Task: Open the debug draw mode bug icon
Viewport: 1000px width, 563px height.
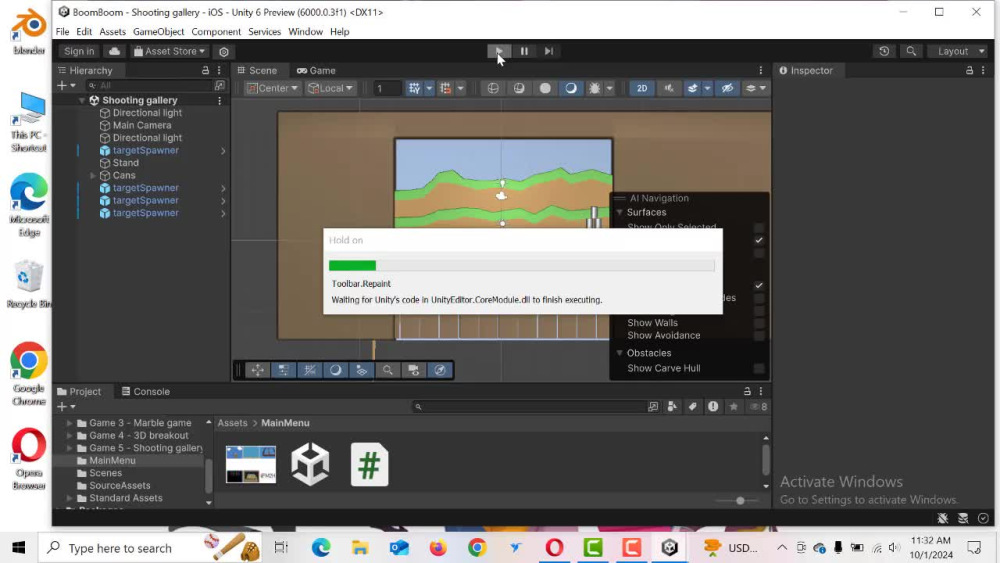Action: point(594,89)
